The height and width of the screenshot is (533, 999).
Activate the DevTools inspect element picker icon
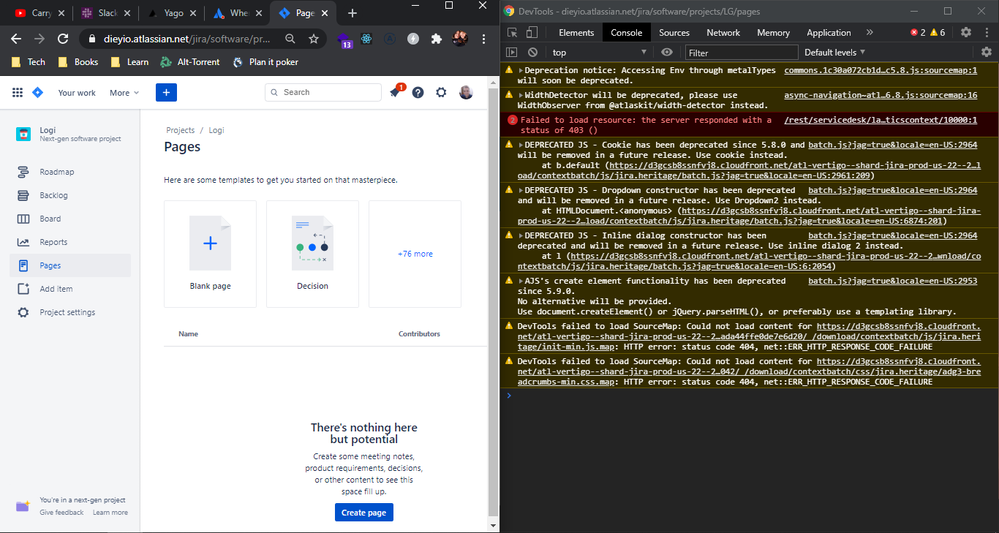(512, 32)
